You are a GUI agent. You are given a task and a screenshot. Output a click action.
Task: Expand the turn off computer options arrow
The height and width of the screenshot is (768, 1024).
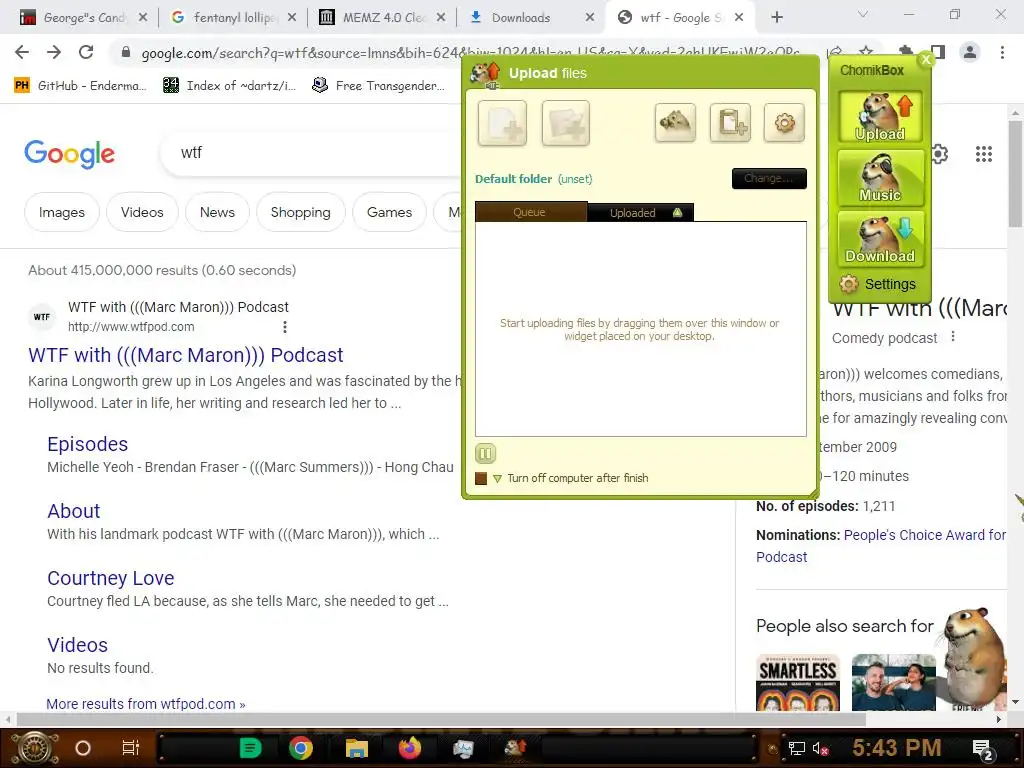pyautogui.click(x=498, y=479)
